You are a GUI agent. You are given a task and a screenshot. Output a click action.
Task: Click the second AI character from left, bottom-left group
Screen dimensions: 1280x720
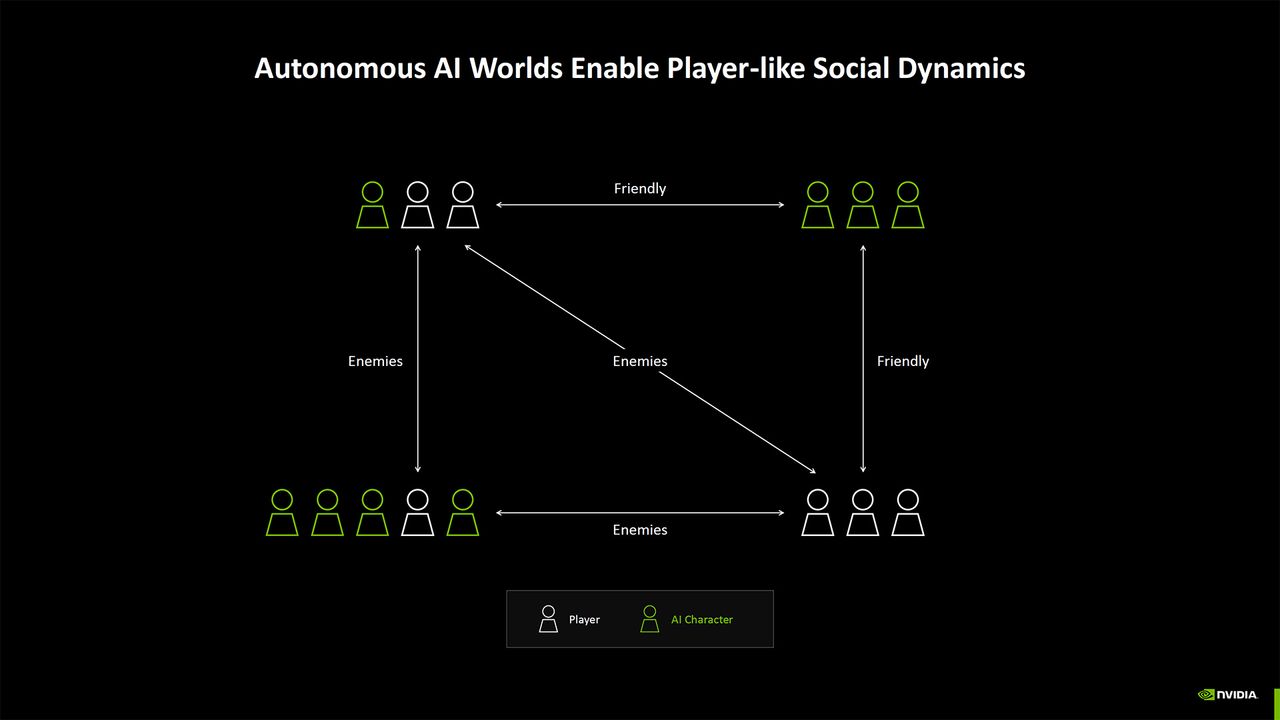click(x=328, y=512)
